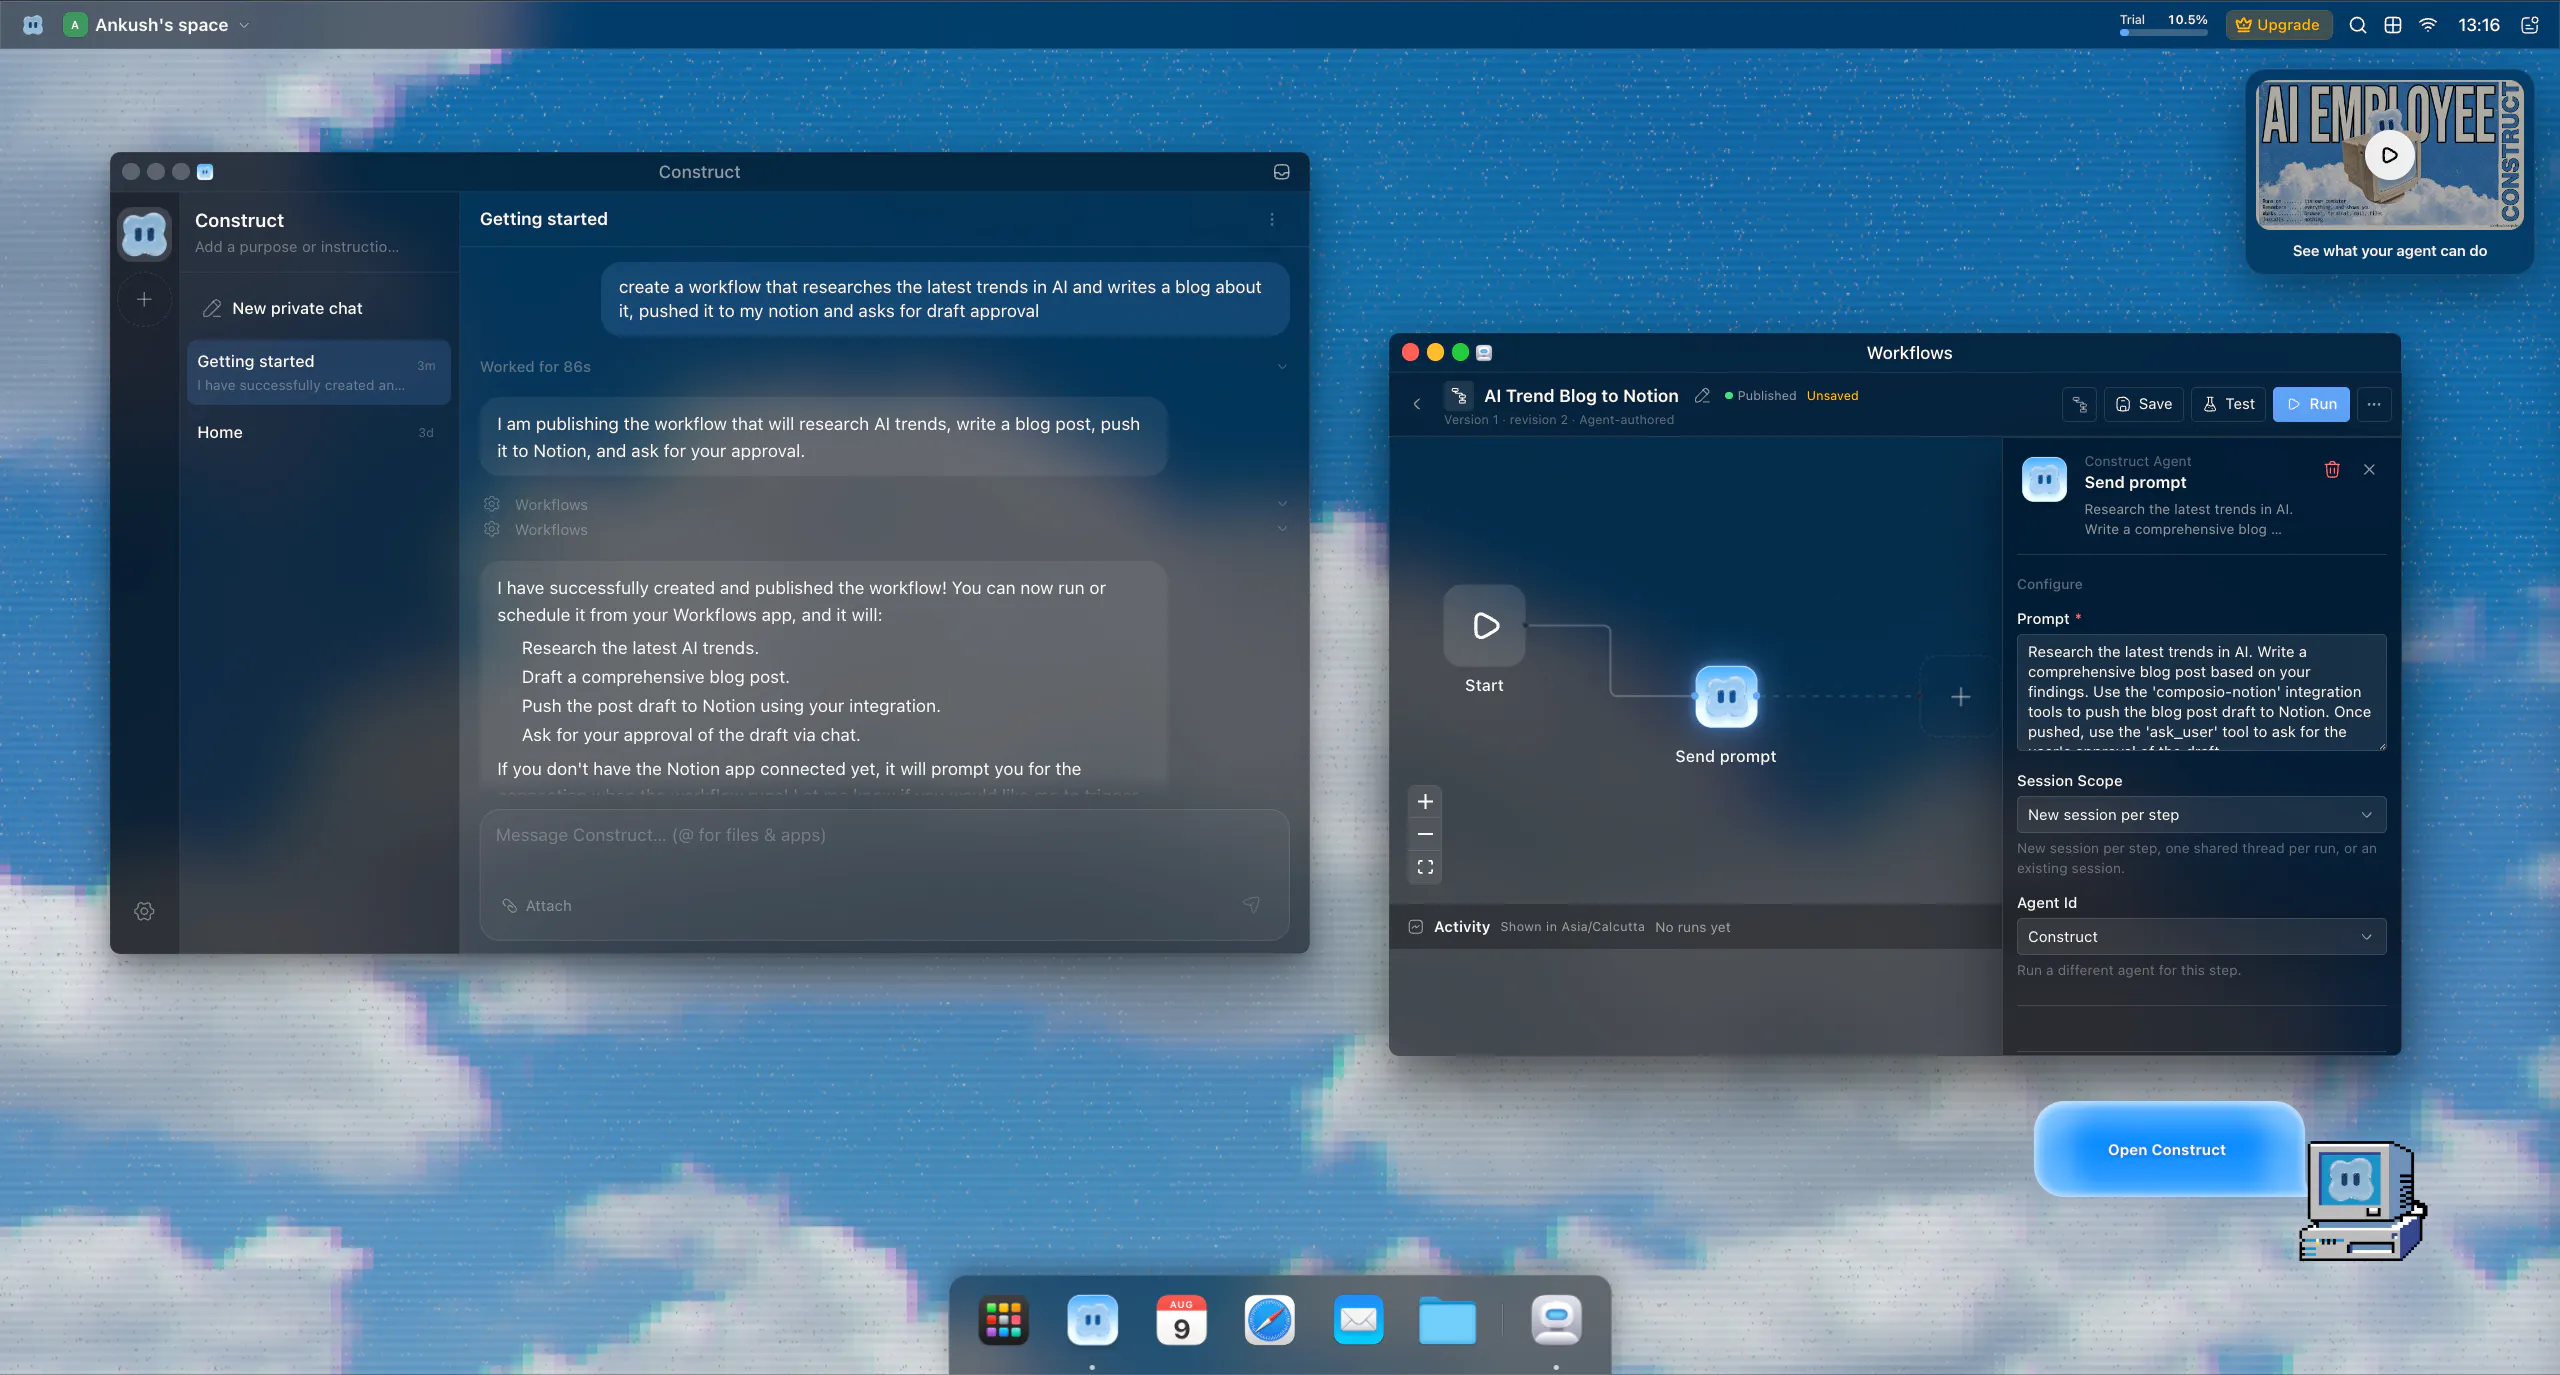Image resolution: width=2560 pixels, height=1375 pixels.
Task: Click the 'Published' status label
Action: pyautogui.click(x=1766, y=396)
